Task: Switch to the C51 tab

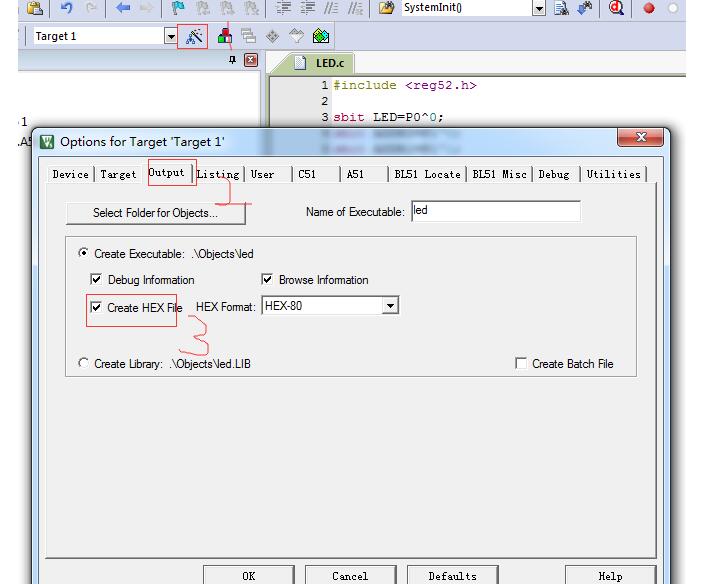Action: tap(307, 175)
